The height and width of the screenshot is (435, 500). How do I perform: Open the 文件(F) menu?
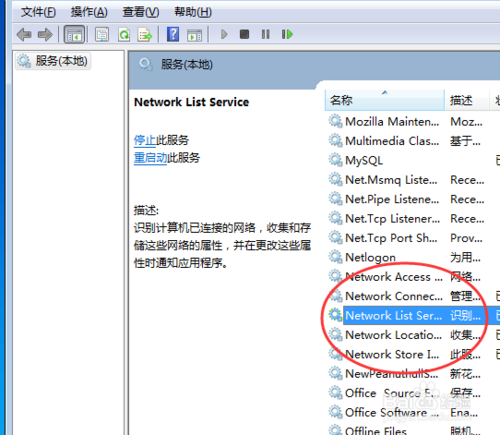(38, 12)
